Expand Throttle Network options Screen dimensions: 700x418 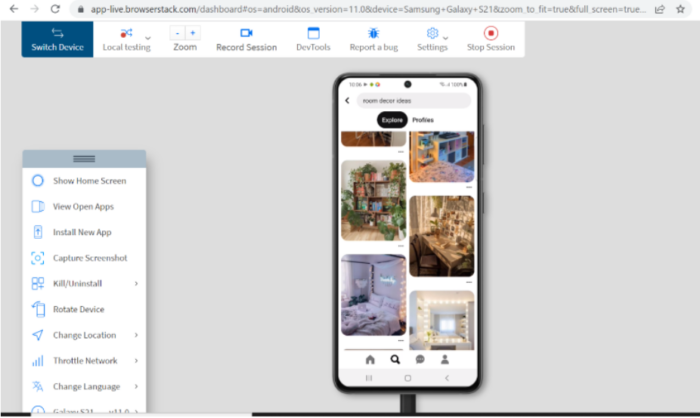pos(84,360)
